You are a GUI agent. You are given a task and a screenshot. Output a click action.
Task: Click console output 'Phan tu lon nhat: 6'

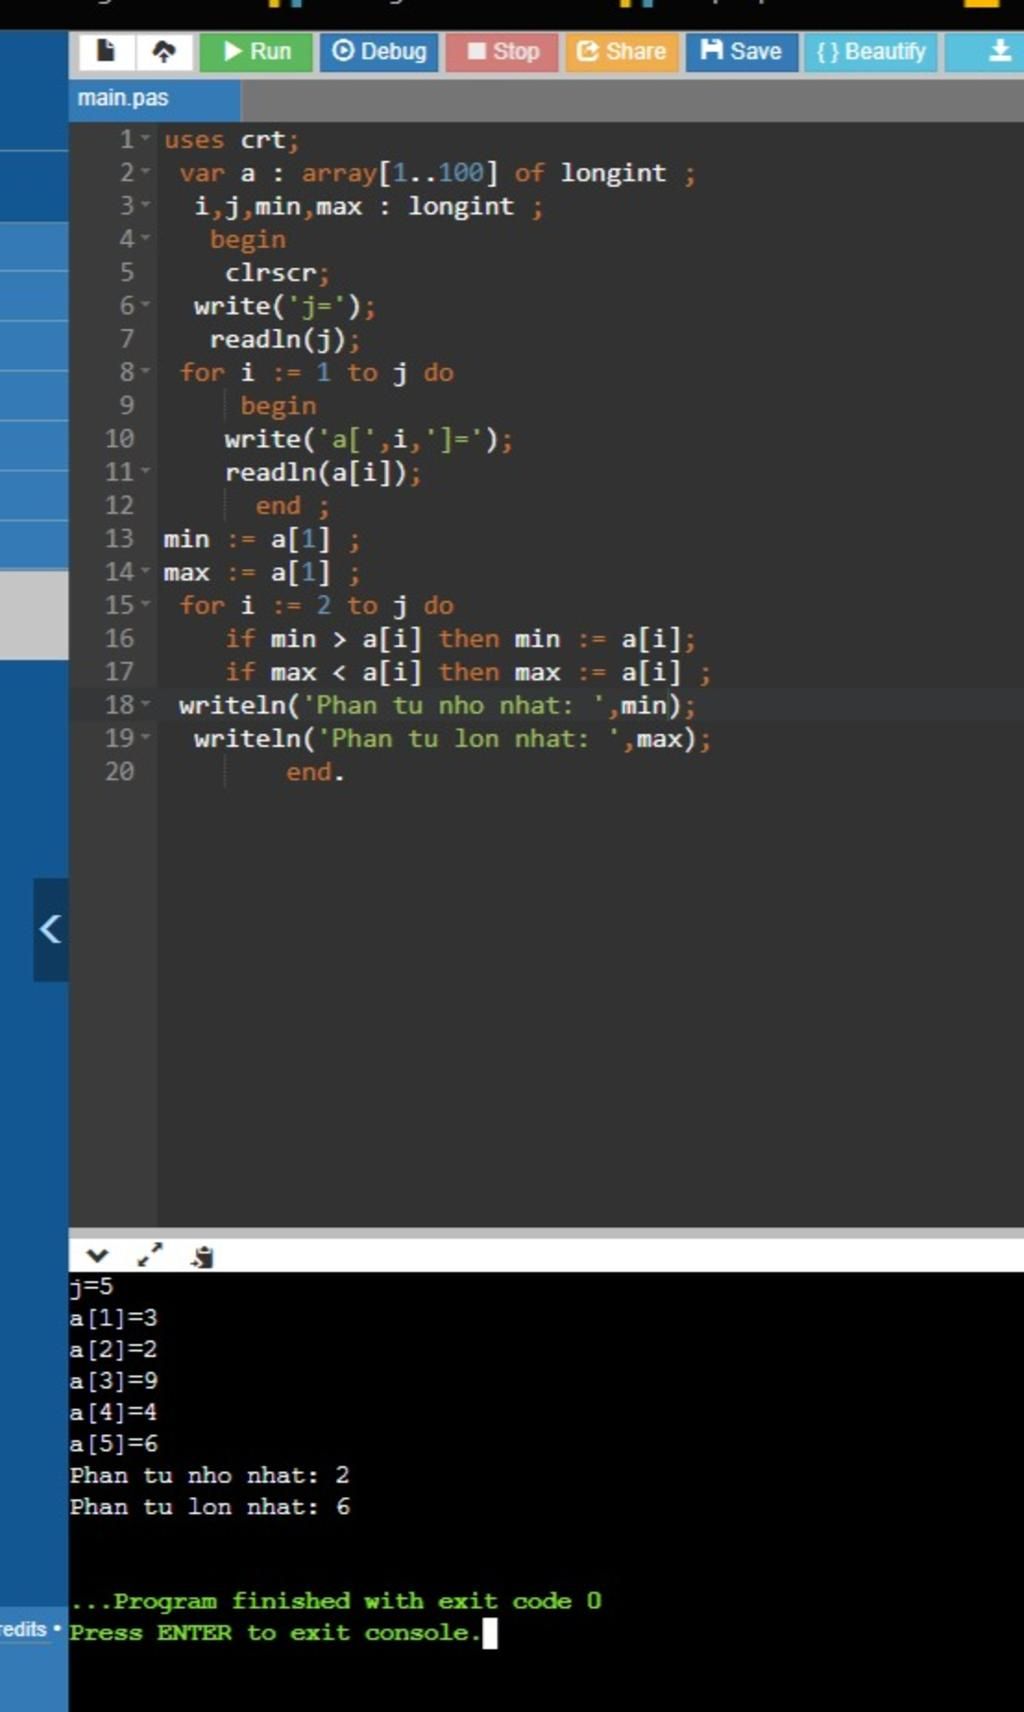point(209,1506)
